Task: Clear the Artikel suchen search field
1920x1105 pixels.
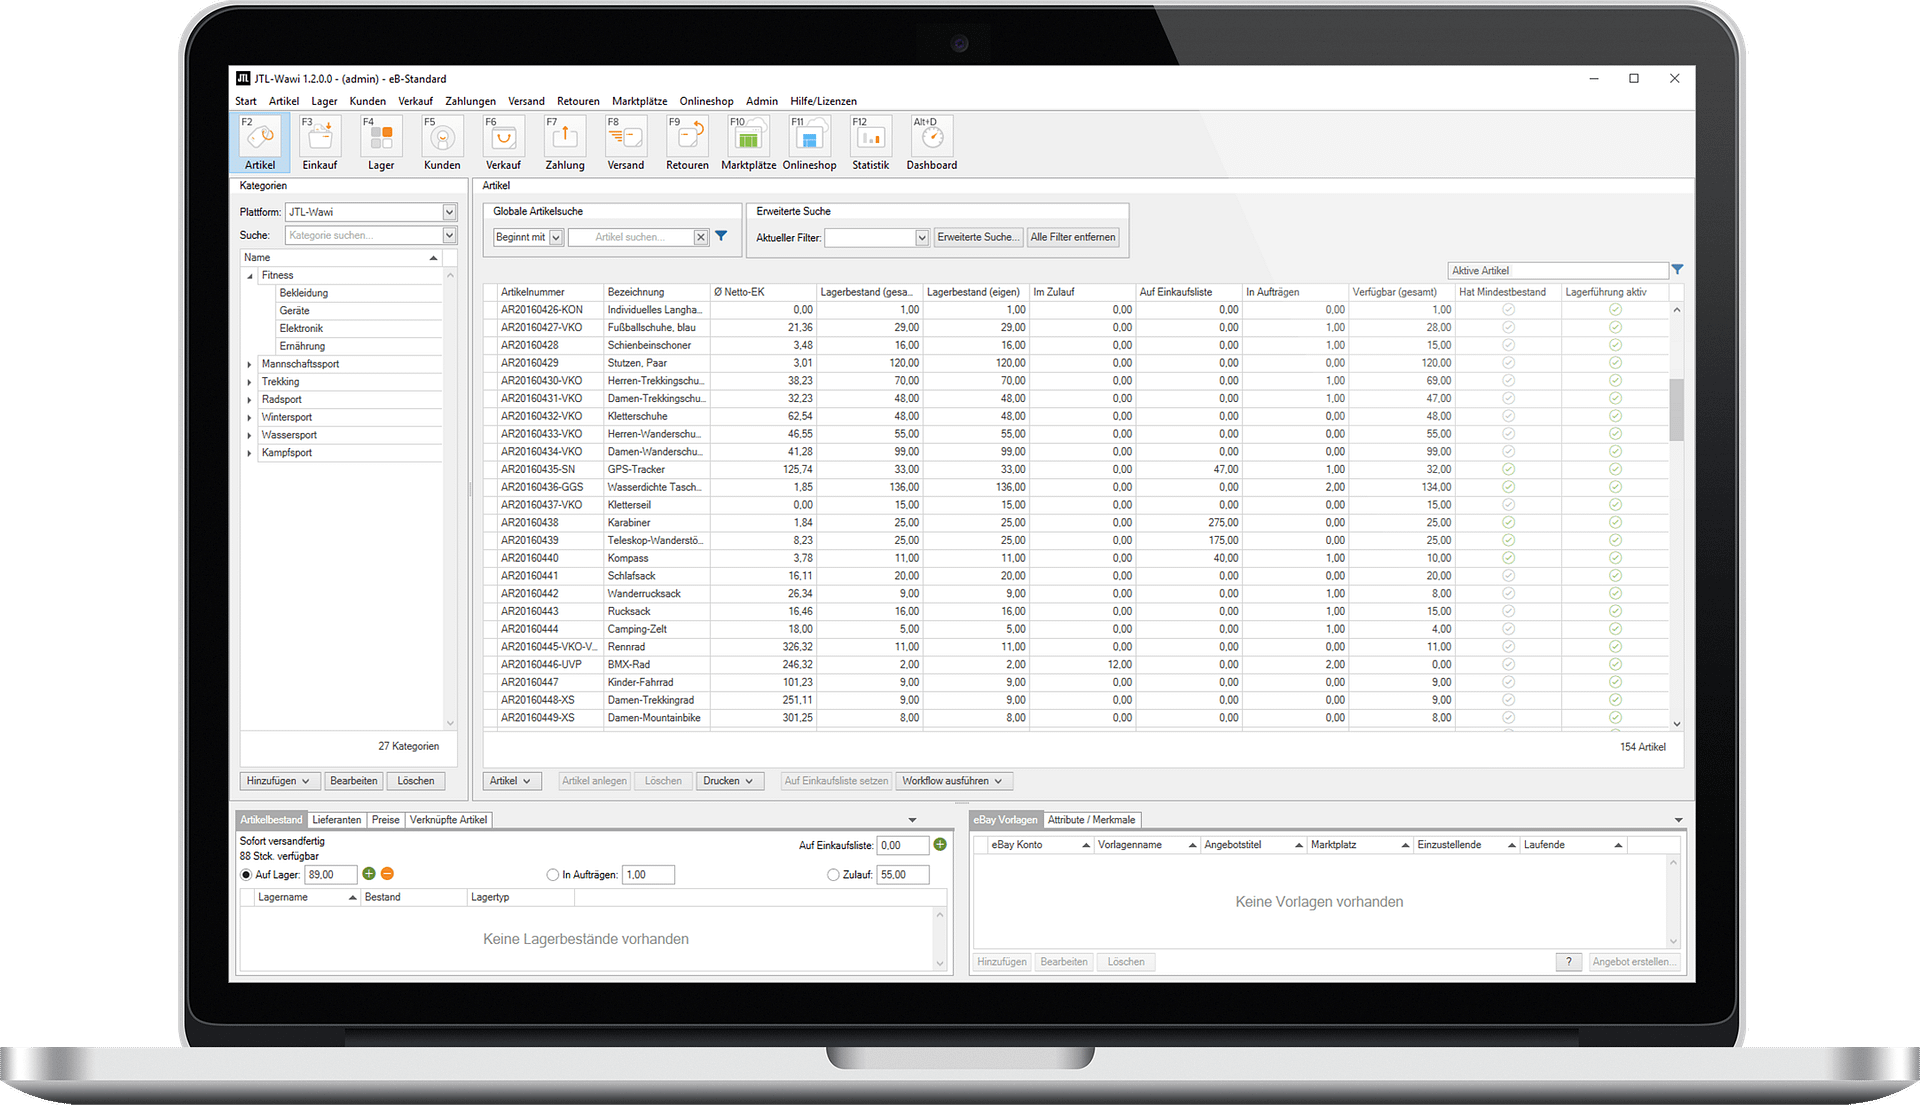Action: click(701, 237)
